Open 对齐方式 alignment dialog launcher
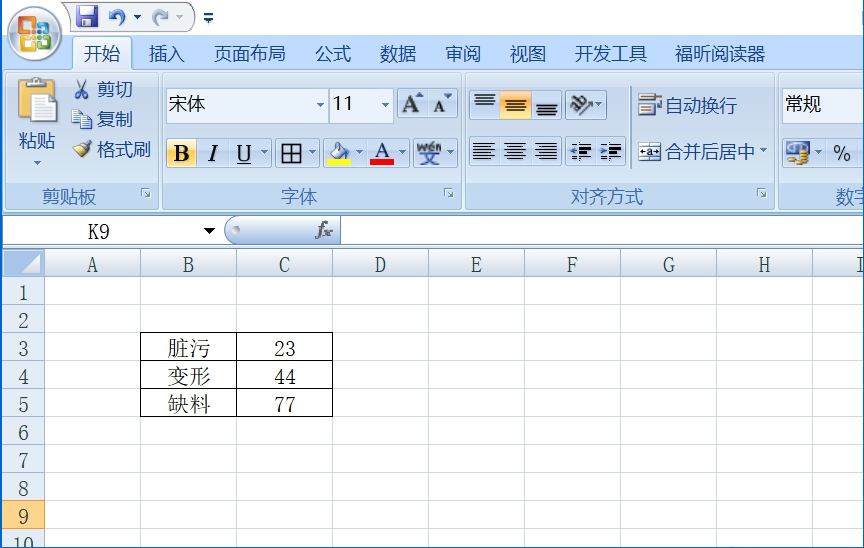This screenshot has width=864, height=548. click(x=762, y=193)
